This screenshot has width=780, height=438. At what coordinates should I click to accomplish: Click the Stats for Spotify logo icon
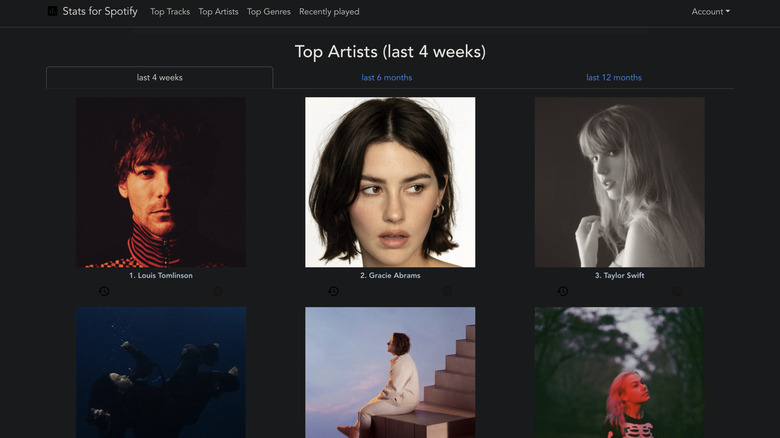click(52, 12)
